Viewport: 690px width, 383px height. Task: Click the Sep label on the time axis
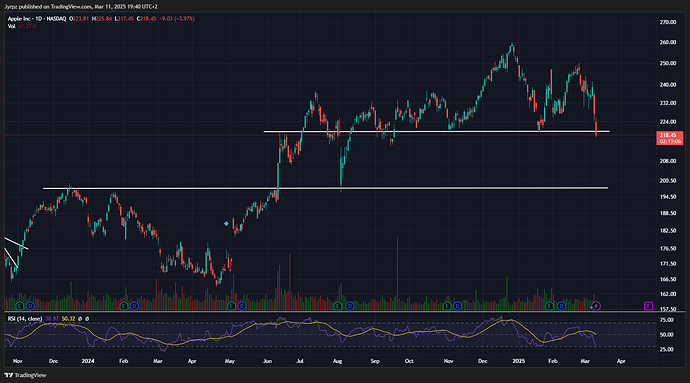(375, 361)
